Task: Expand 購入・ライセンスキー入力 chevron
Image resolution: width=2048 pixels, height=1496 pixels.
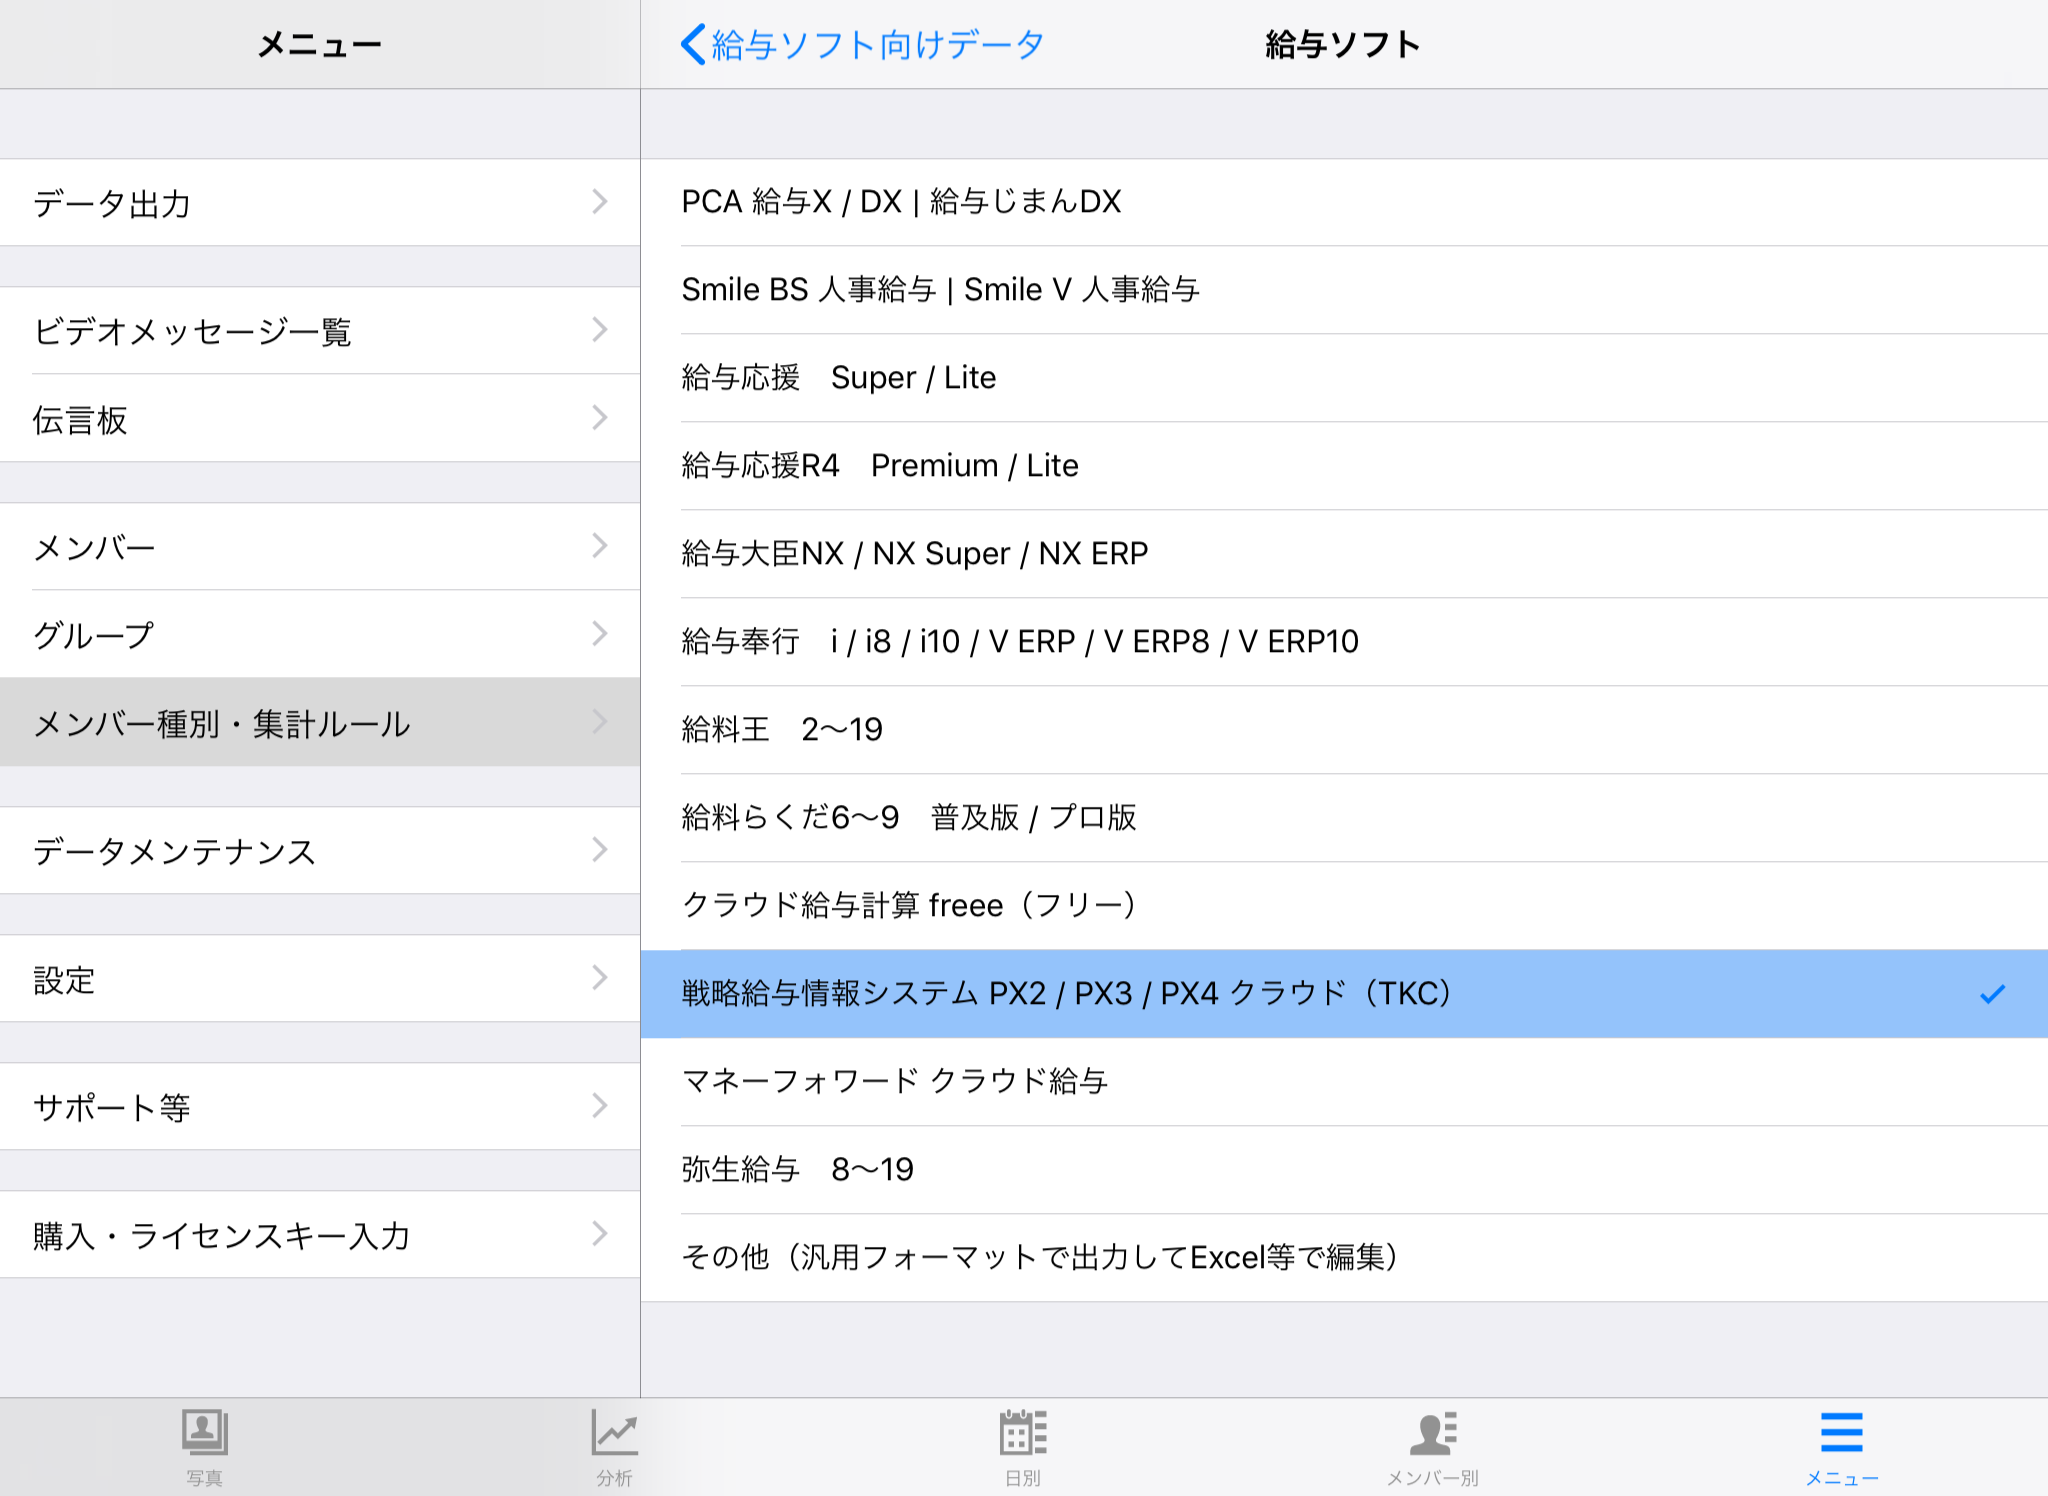Action: (x=600, y=1234)
